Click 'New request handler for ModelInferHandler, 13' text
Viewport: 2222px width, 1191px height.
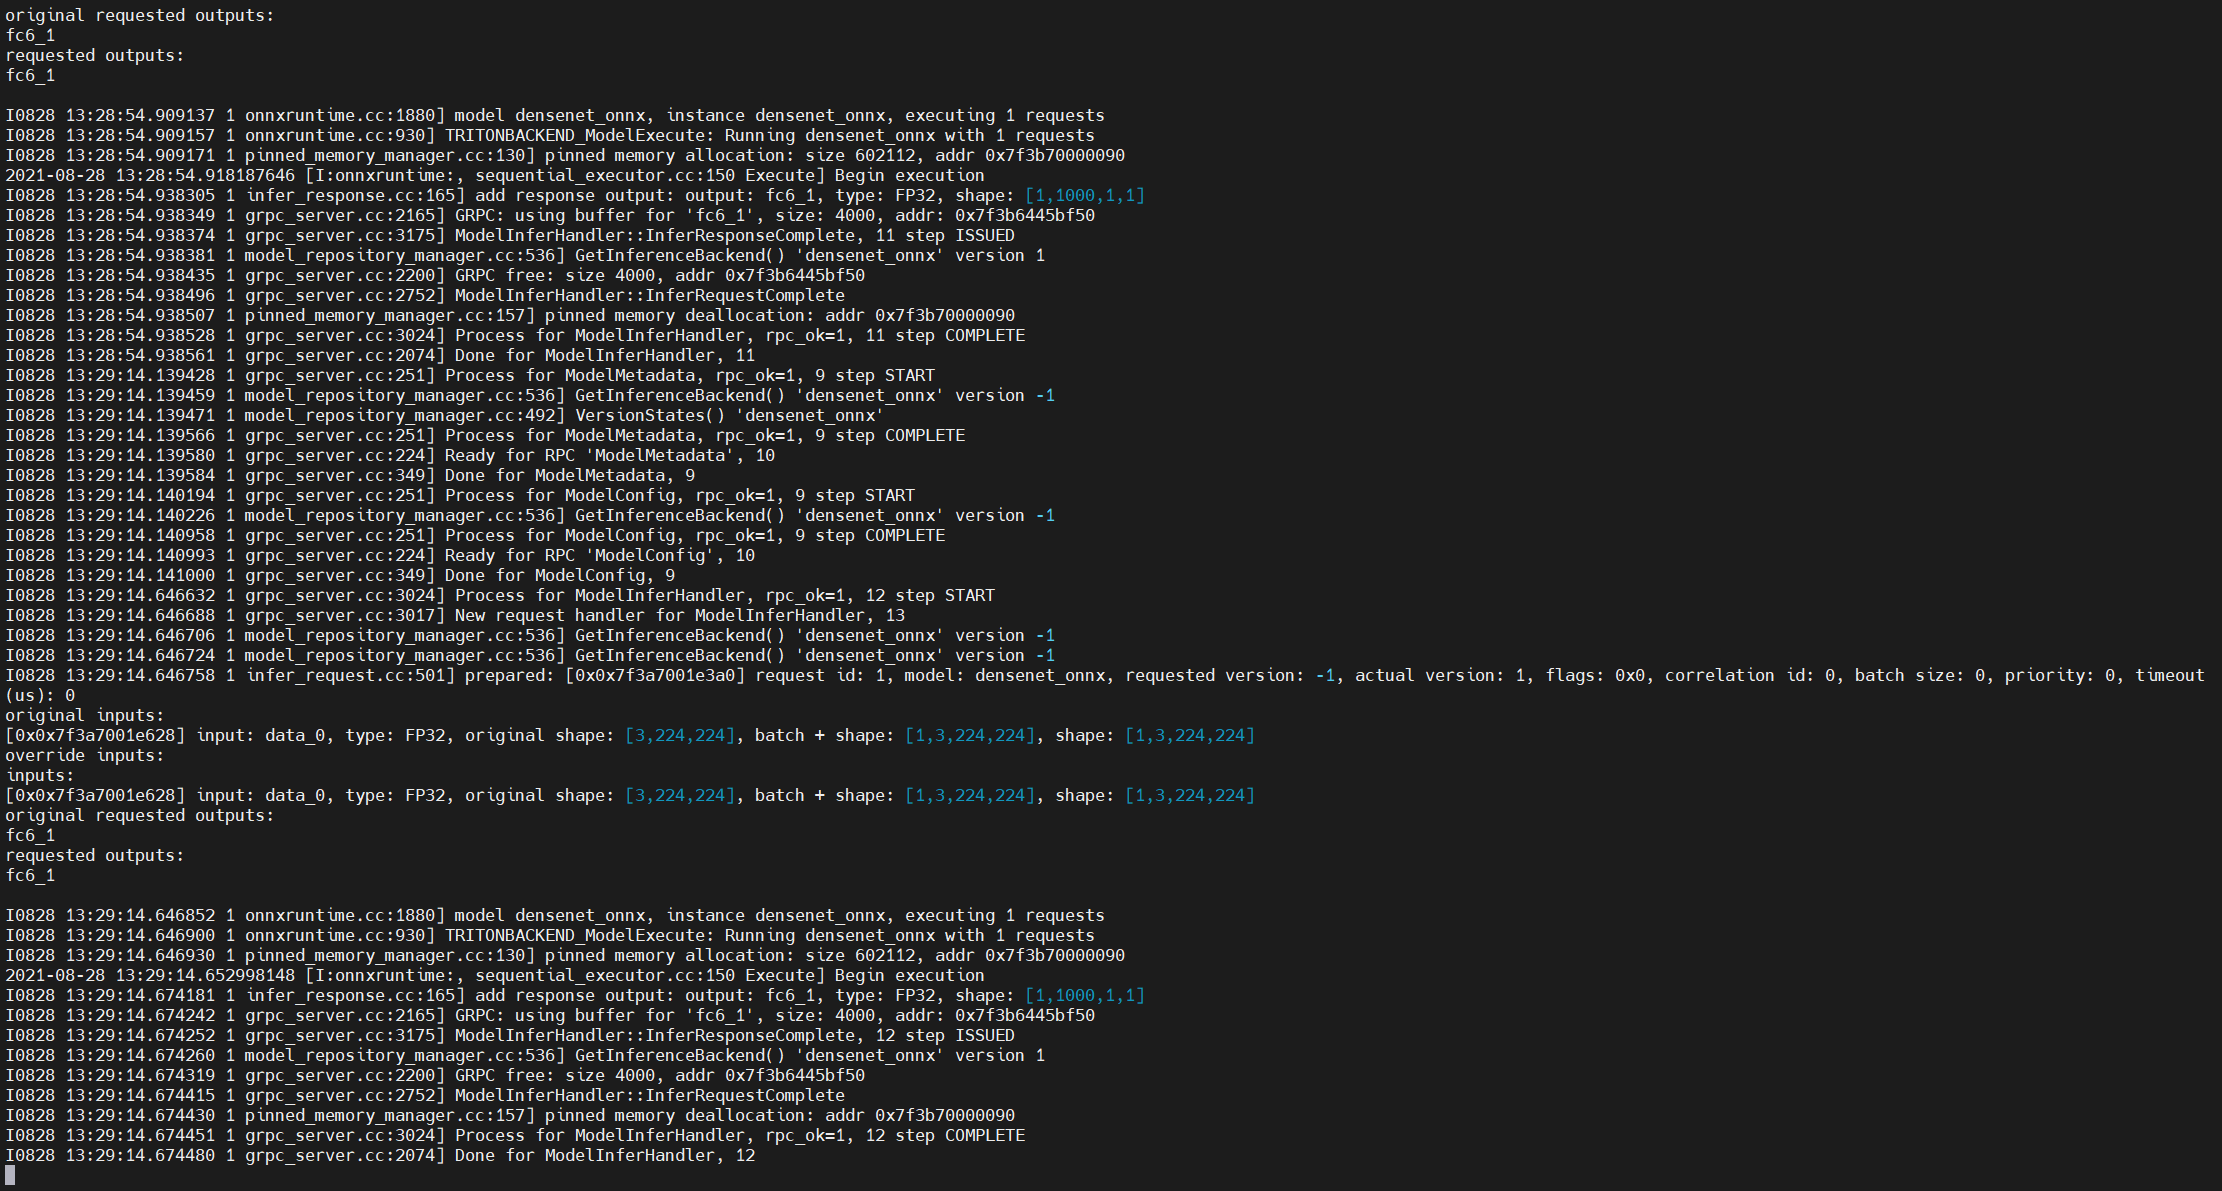click(x=680, y=616)
